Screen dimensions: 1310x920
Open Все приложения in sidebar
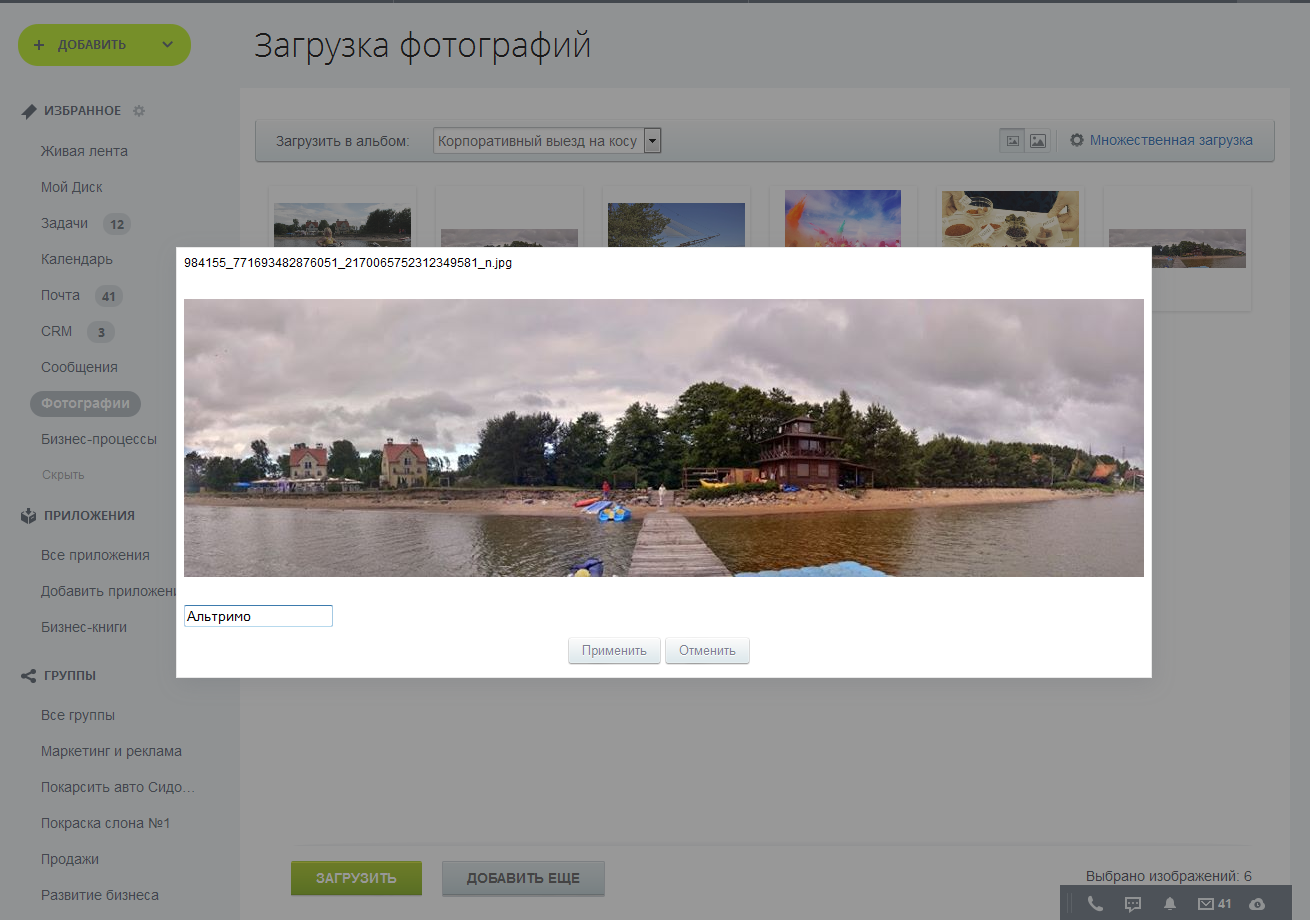point(95,556)
